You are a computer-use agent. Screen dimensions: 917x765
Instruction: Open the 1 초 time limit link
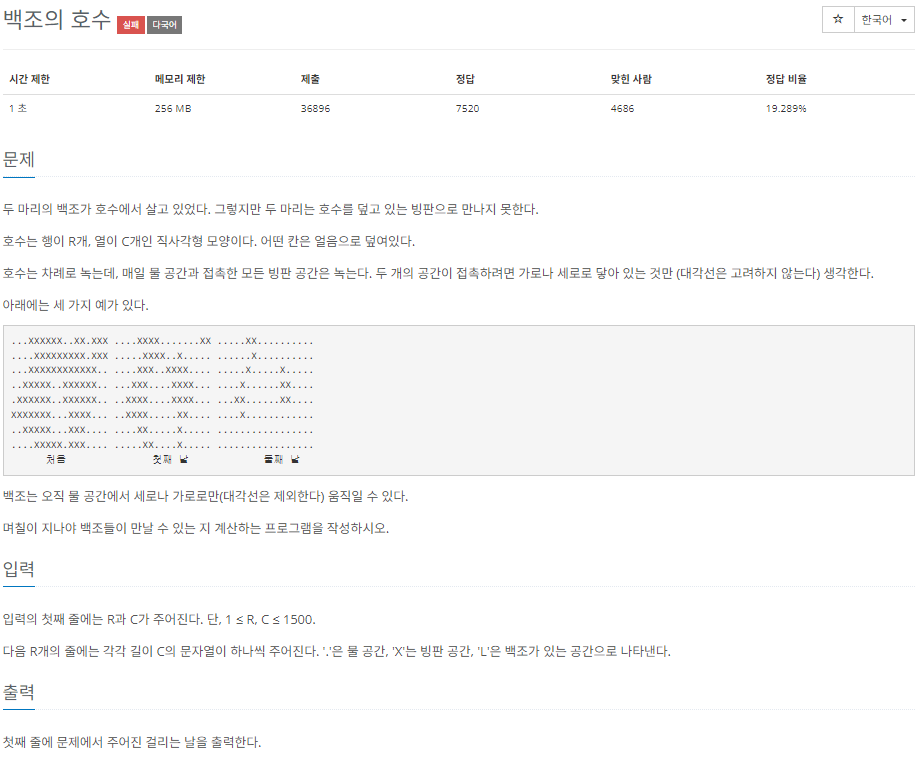click(x=15, y=108)
